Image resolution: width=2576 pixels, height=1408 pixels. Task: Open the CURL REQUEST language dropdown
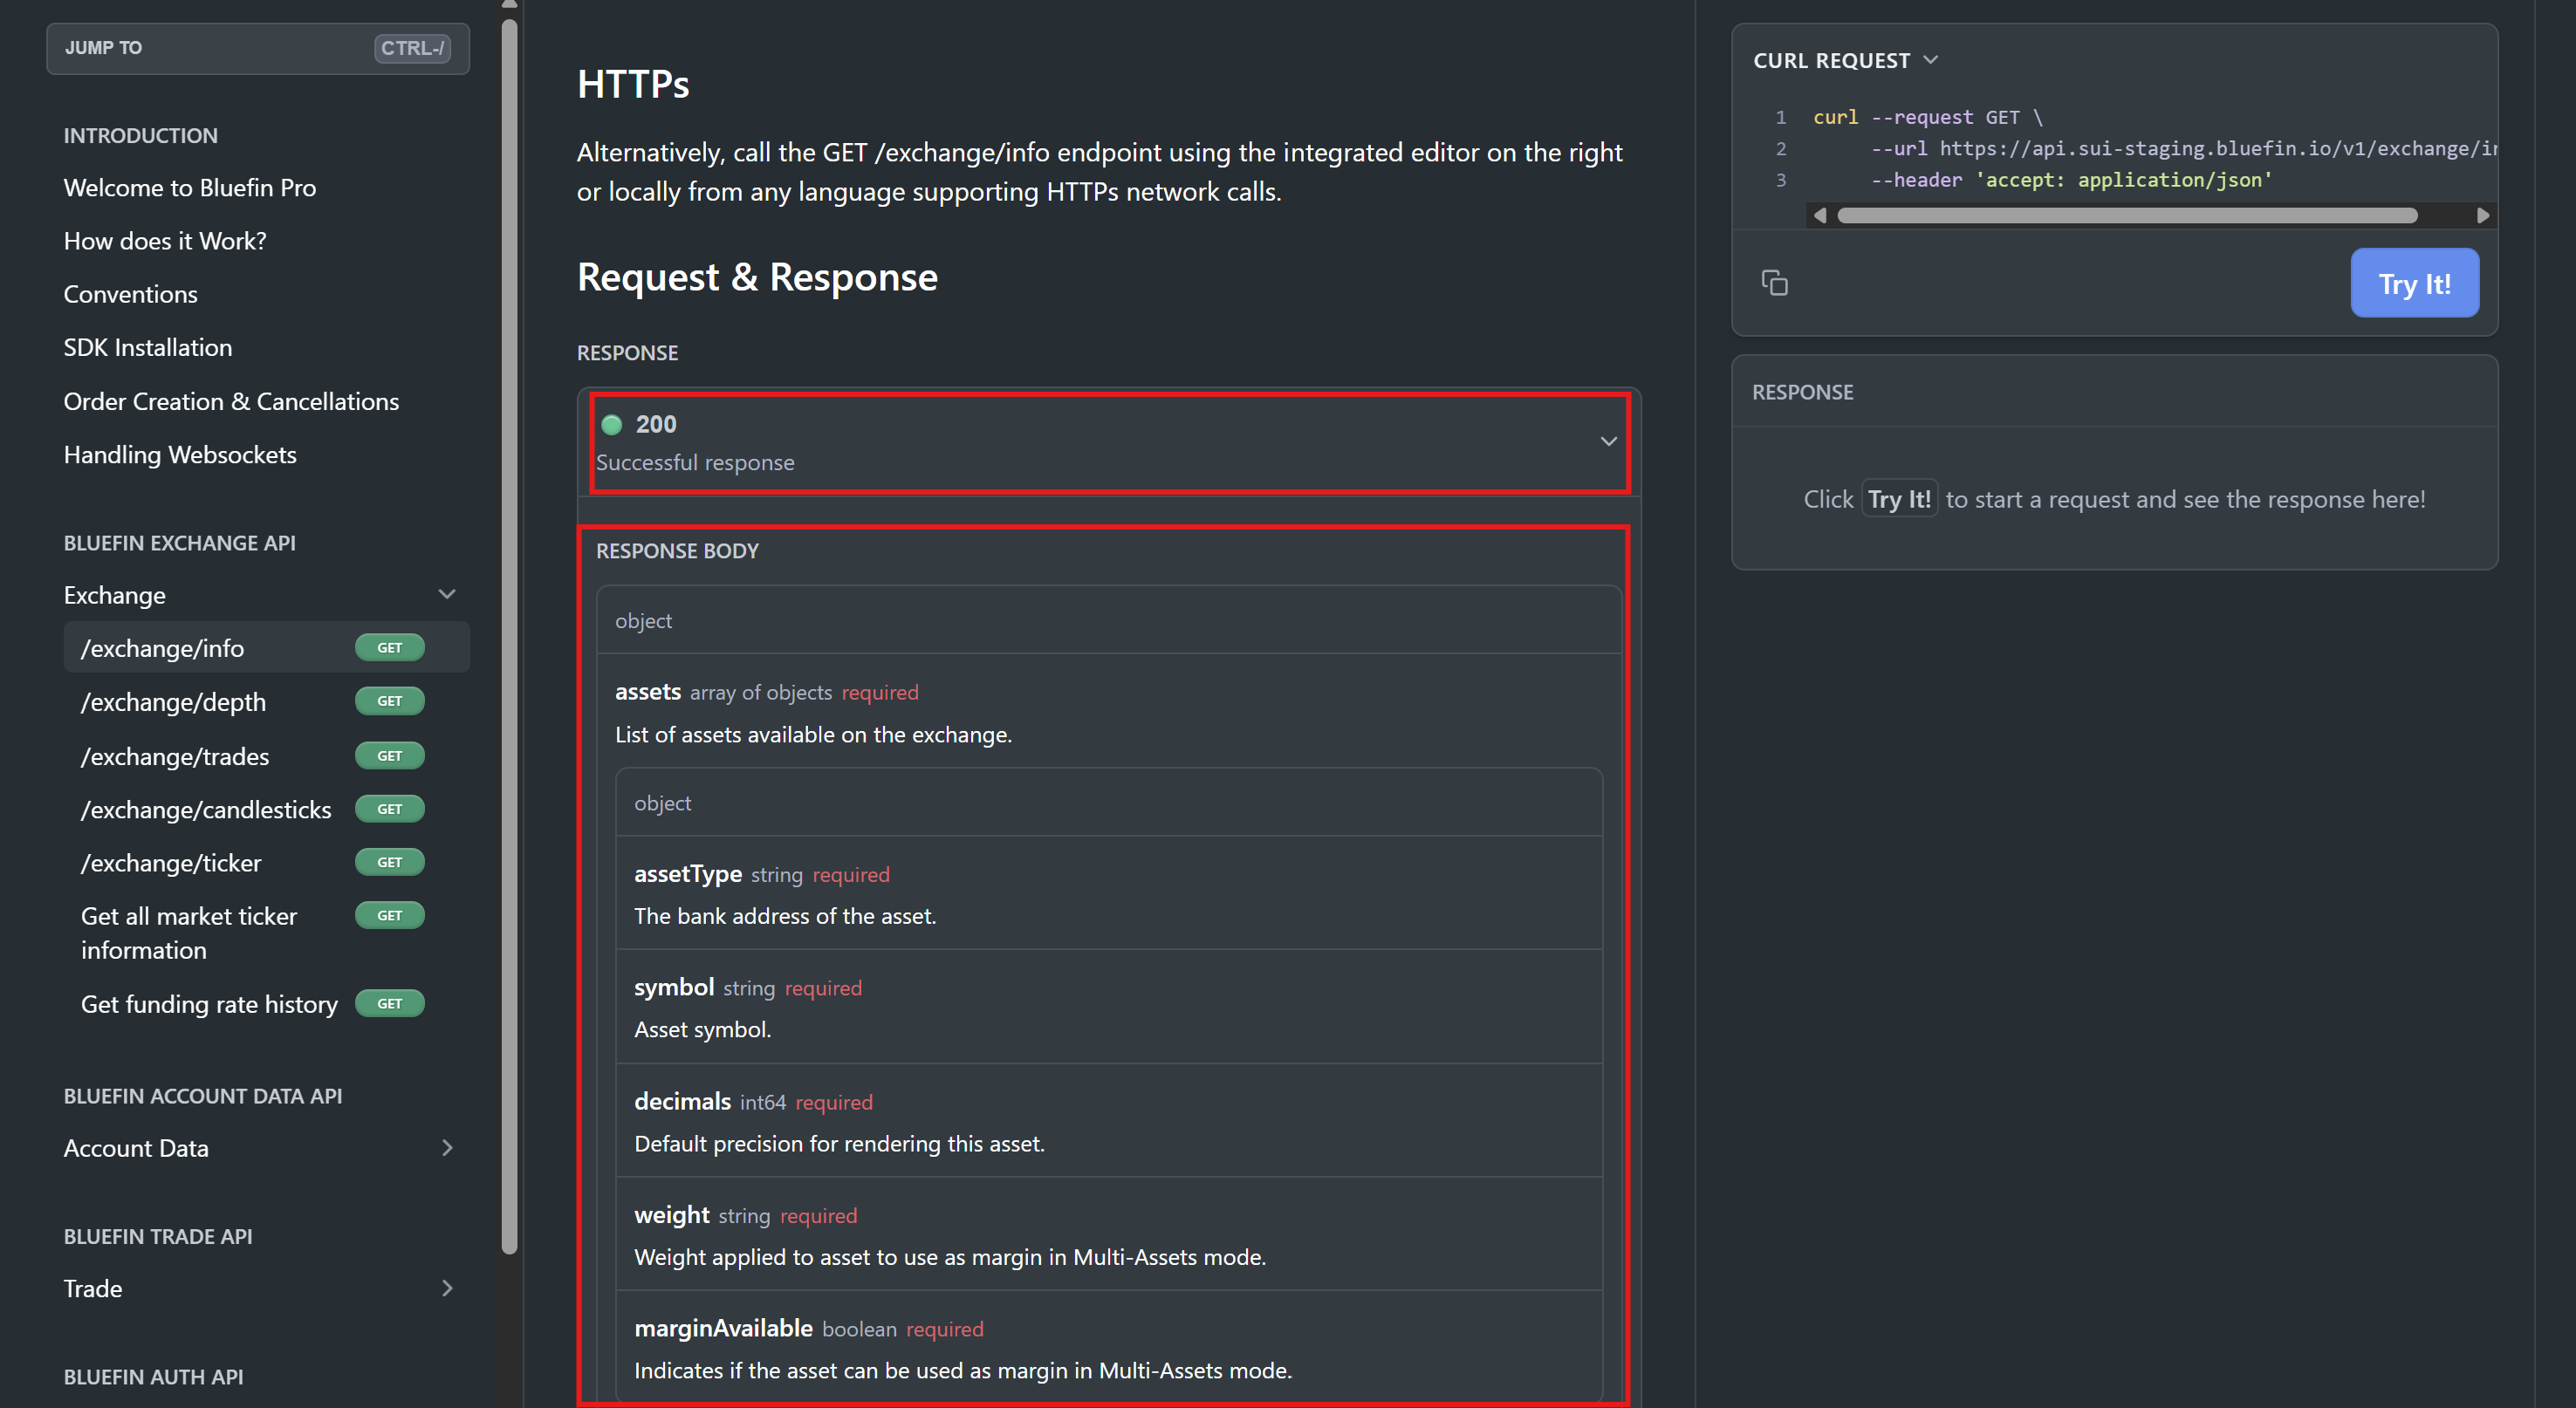1846,60
